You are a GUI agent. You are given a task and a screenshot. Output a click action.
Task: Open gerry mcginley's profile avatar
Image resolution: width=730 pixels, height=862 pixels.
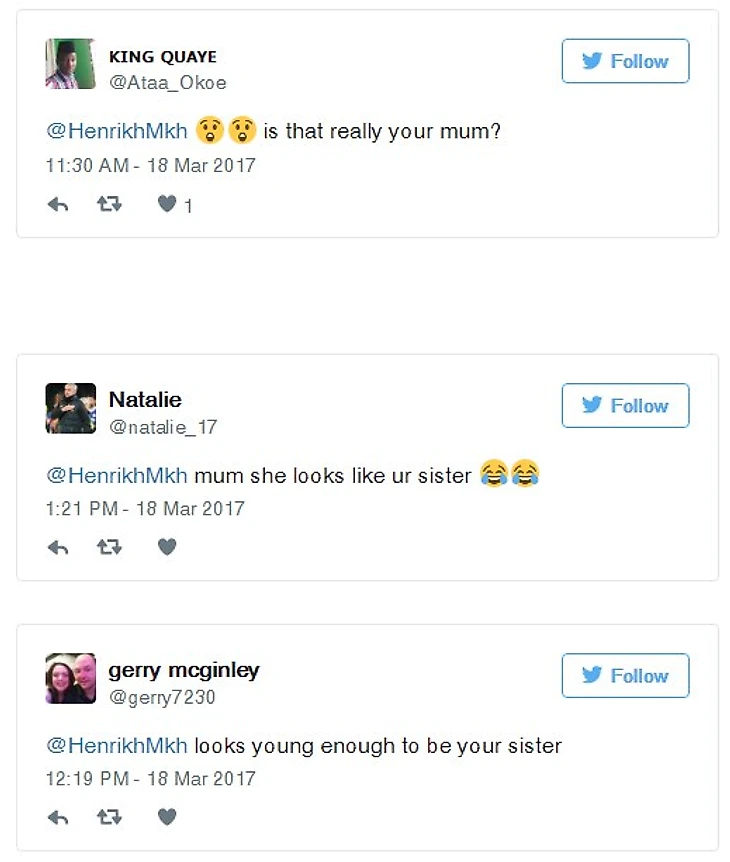tap(70, 679)
